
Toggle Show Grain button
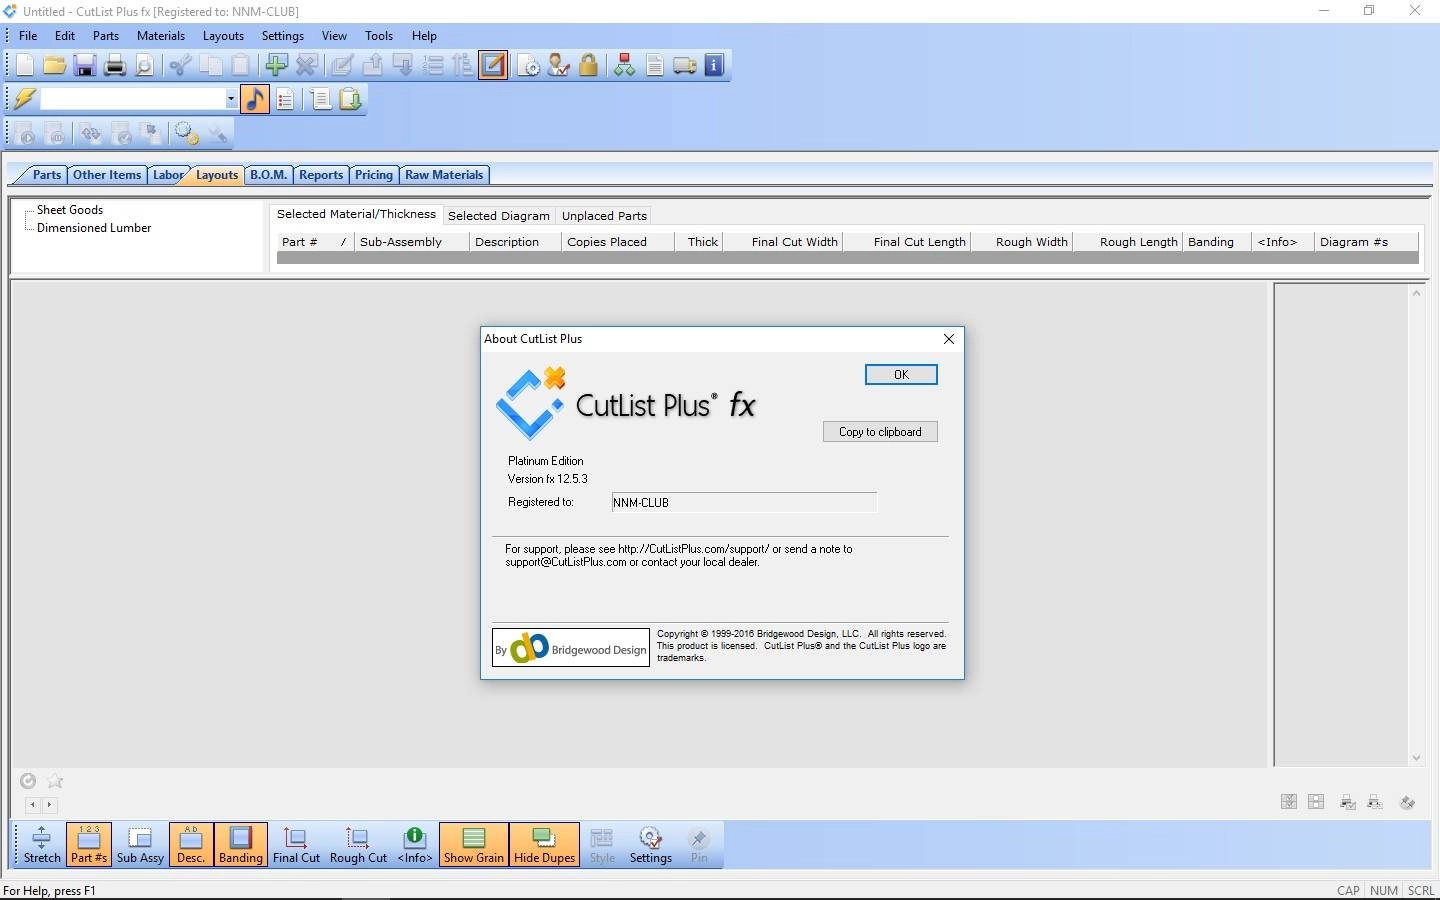click(474, 845)
